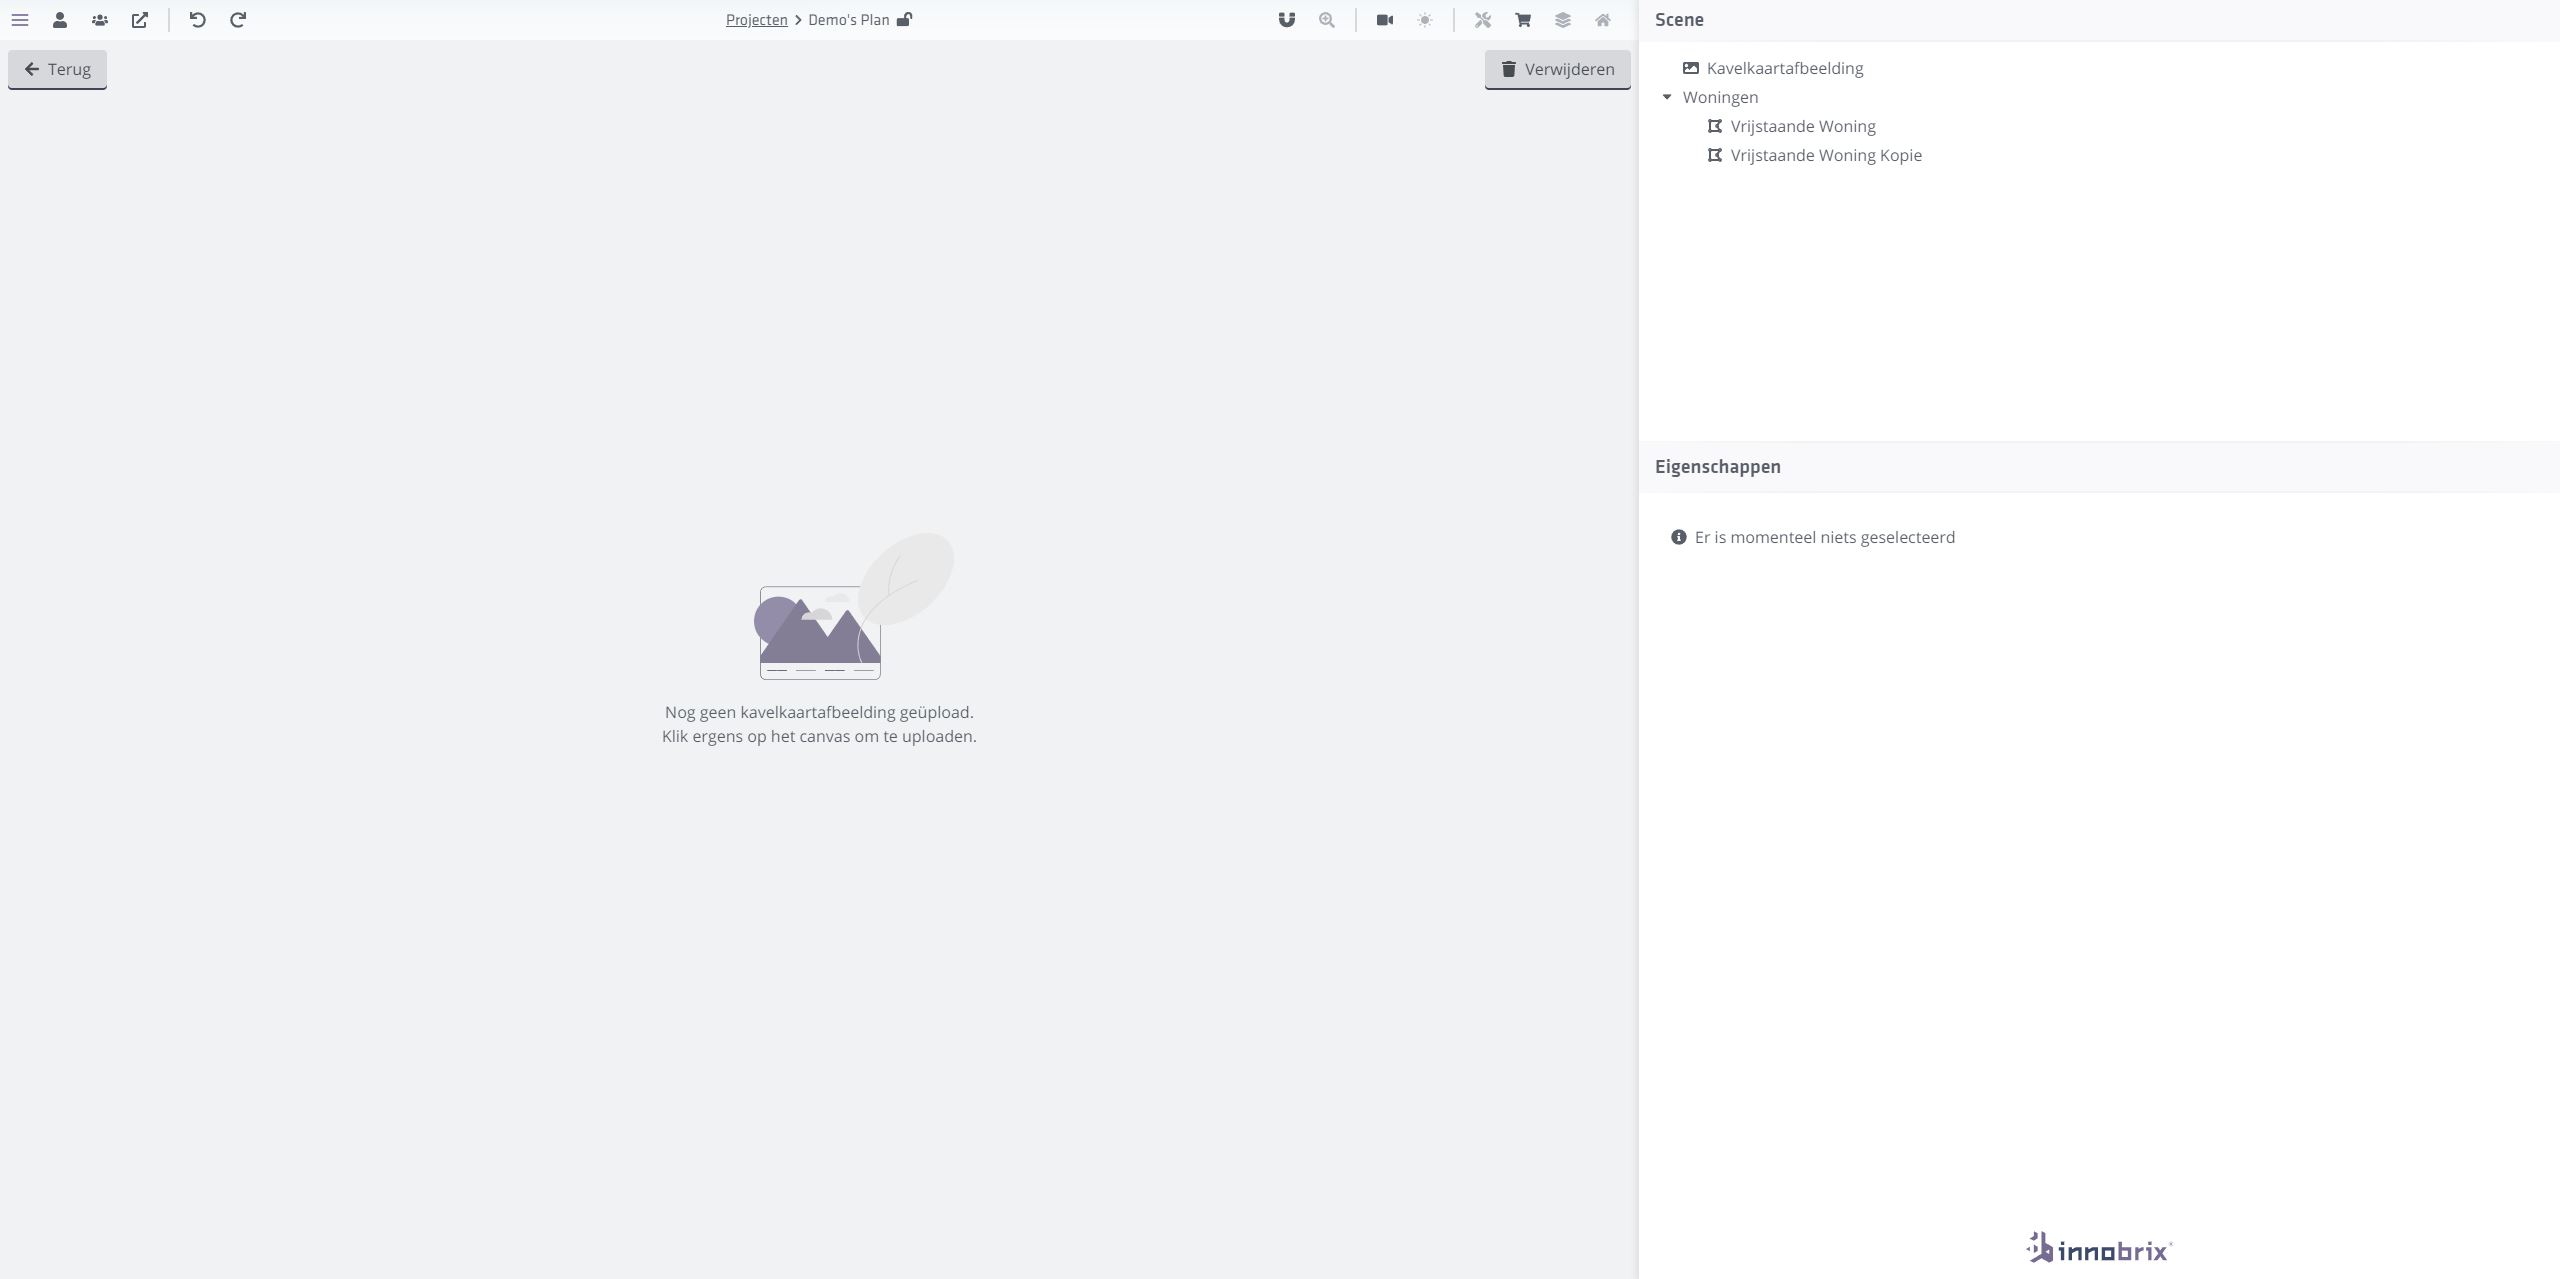Open the shopping cart icon
The height and width of the screenshot is (1279, 2560).
coord(1523,20)
